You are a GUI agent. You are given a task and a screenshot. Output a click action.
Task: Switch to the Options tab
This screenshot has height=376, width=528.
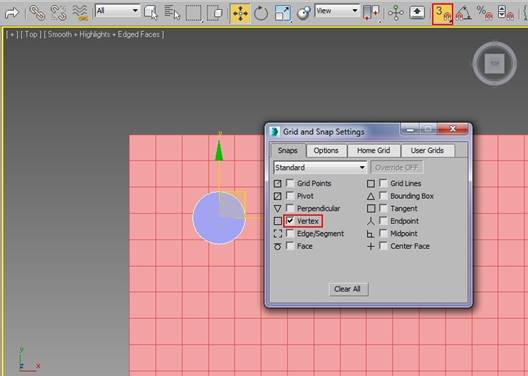(x=326, y=150)
